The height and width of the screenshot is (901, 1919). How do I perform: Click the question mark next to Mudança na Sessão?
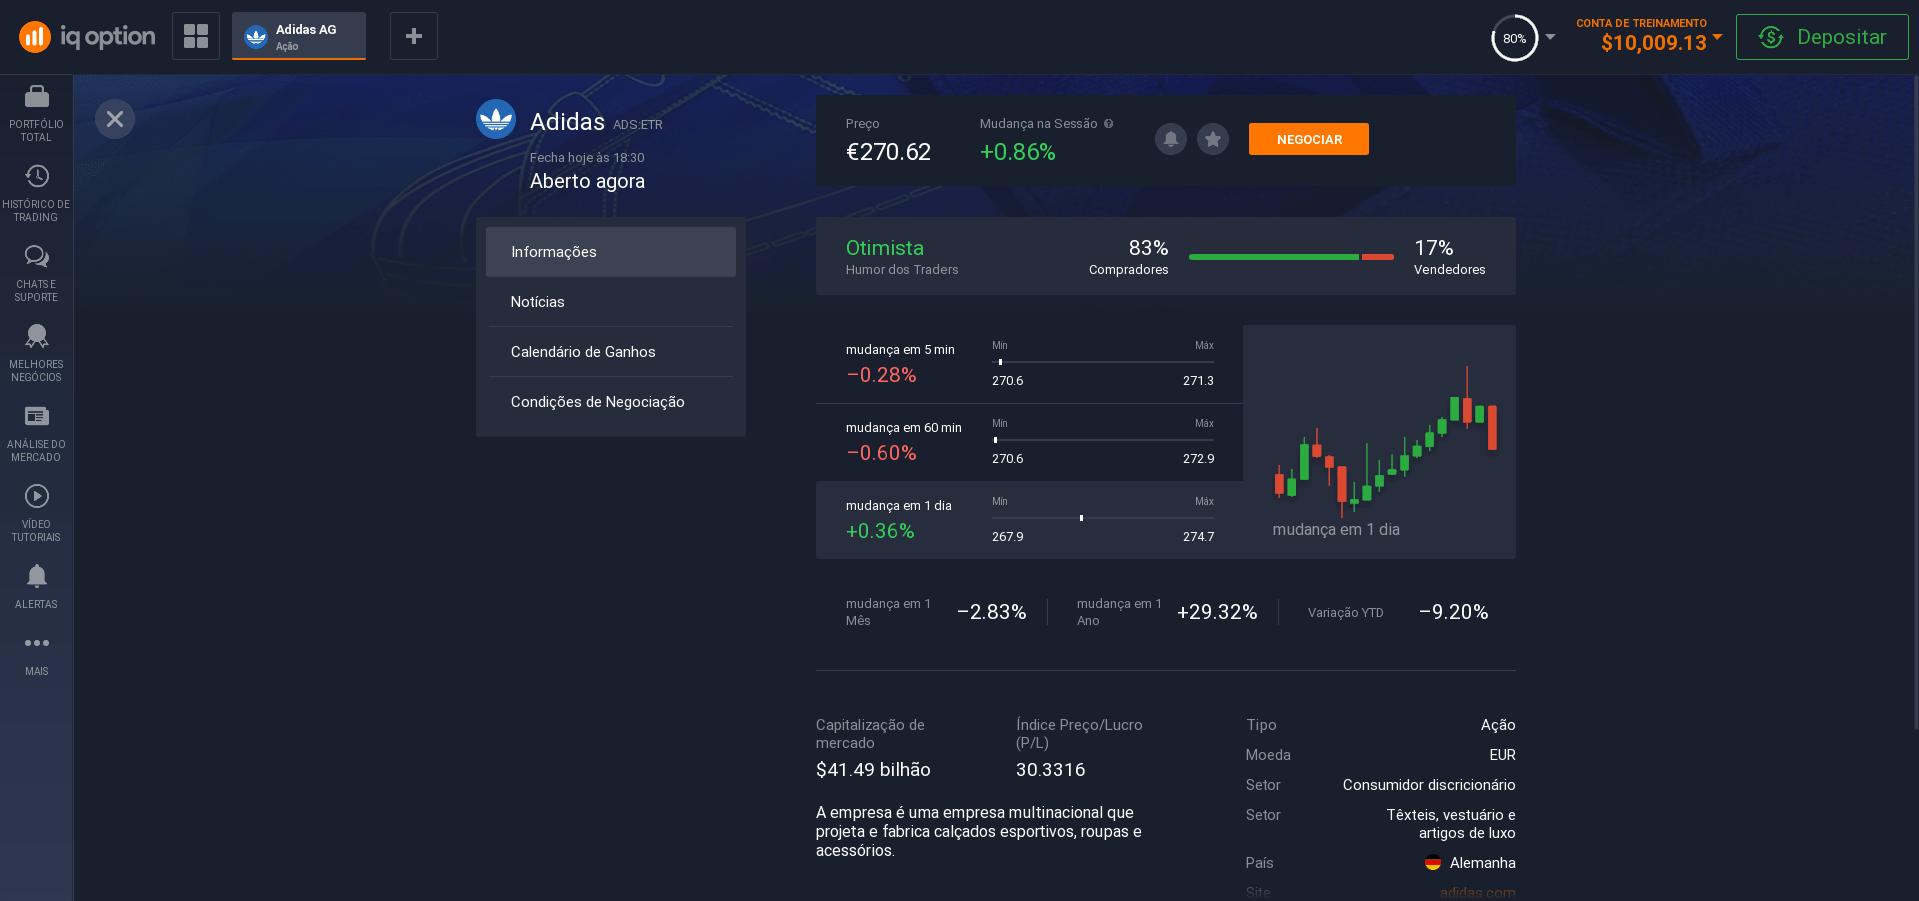(1108, 124)
